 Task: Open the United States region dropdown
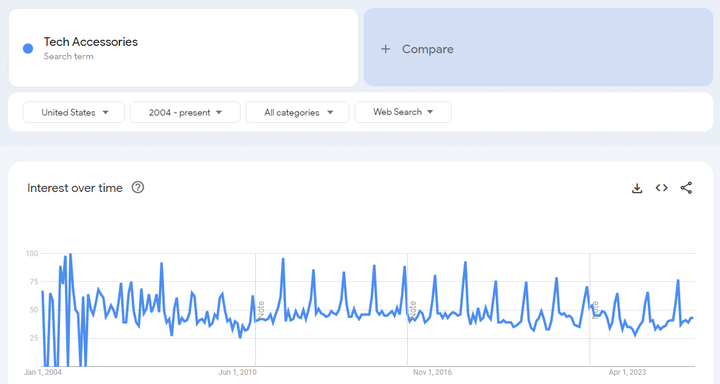coord(73,112)
